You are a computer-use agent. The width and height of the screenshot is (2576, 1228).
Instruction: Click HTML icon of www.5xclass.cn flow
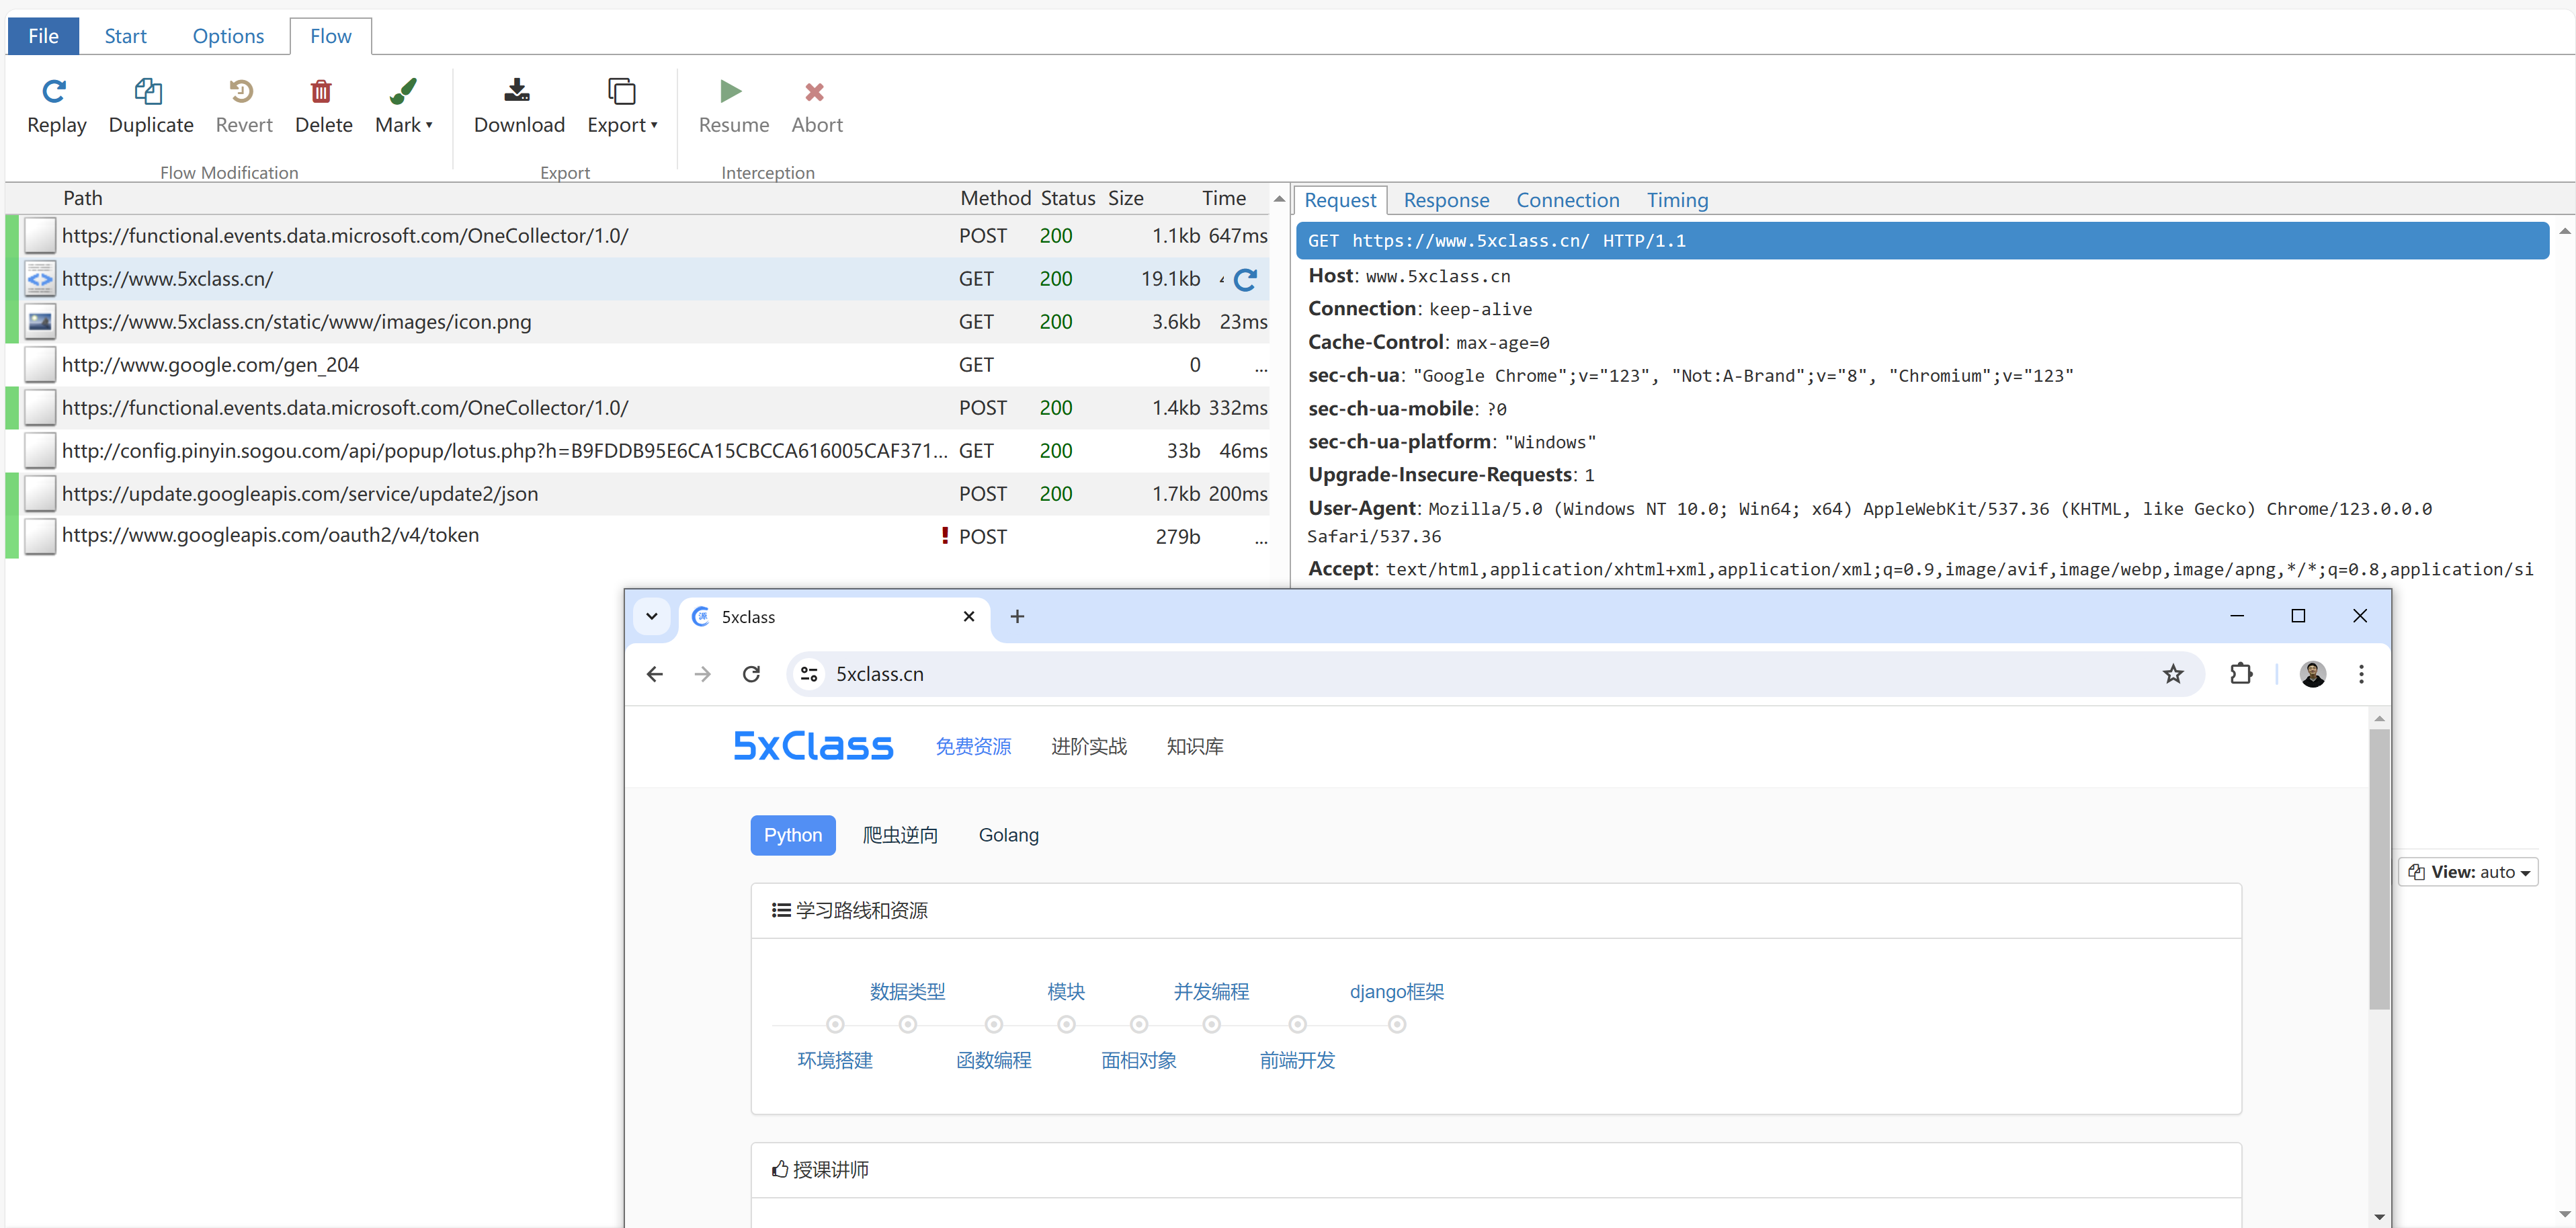tap(40, 279)
